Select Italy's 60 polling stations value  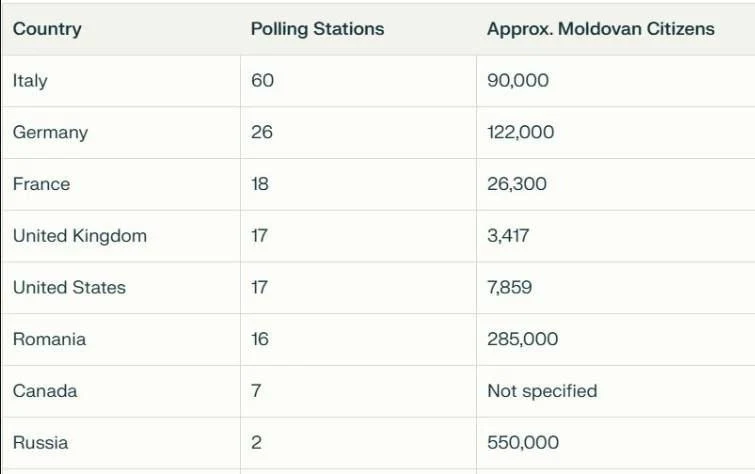pyautogui.click(x=262, y=81)
